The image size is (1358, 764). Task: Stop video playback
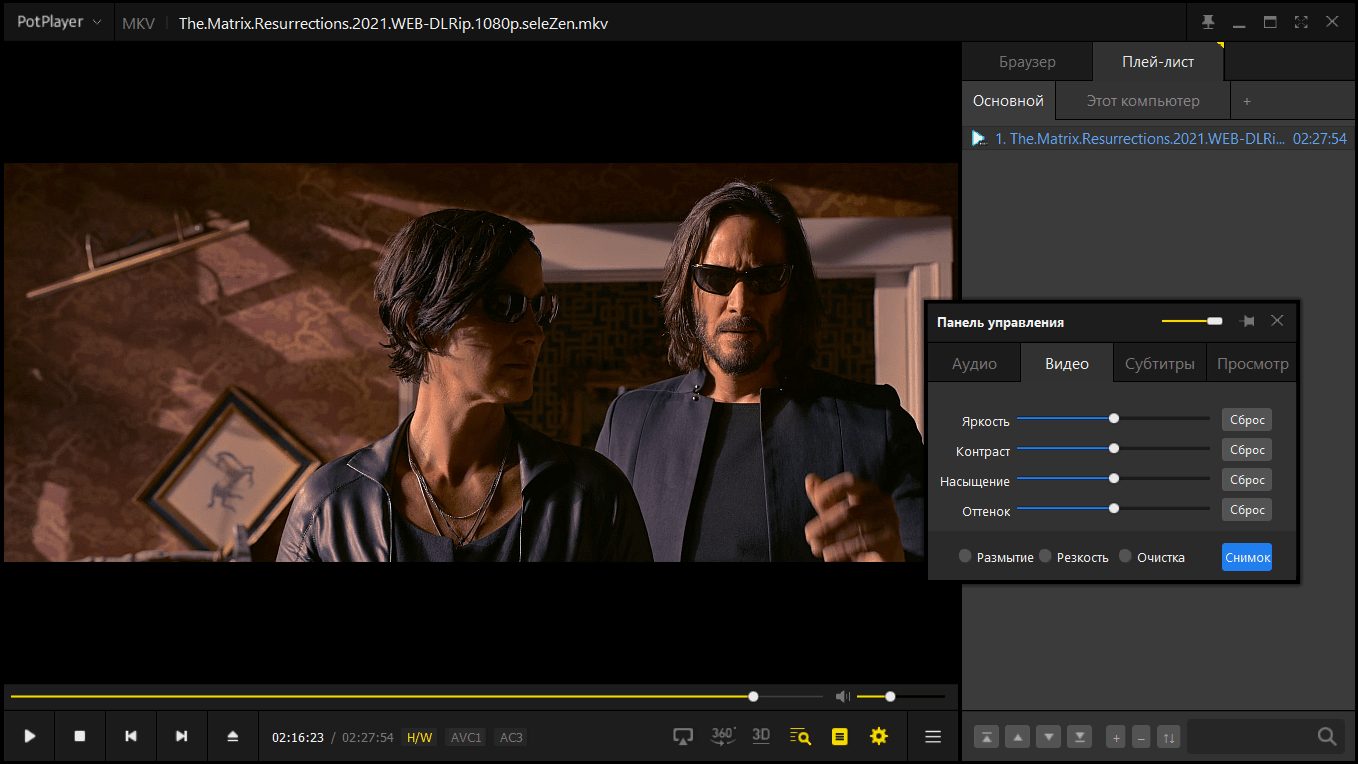[x=80, y=737]
